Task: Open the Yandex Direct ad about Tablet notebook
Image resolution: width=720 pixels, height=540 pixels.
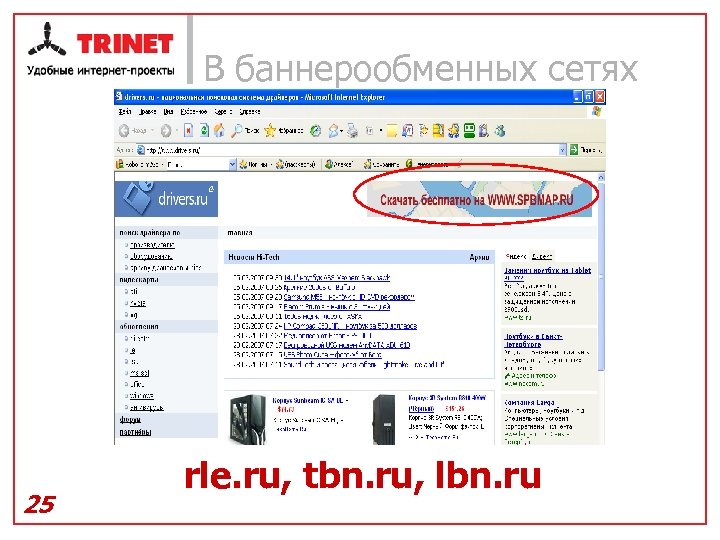Action: tap(547, 273)
